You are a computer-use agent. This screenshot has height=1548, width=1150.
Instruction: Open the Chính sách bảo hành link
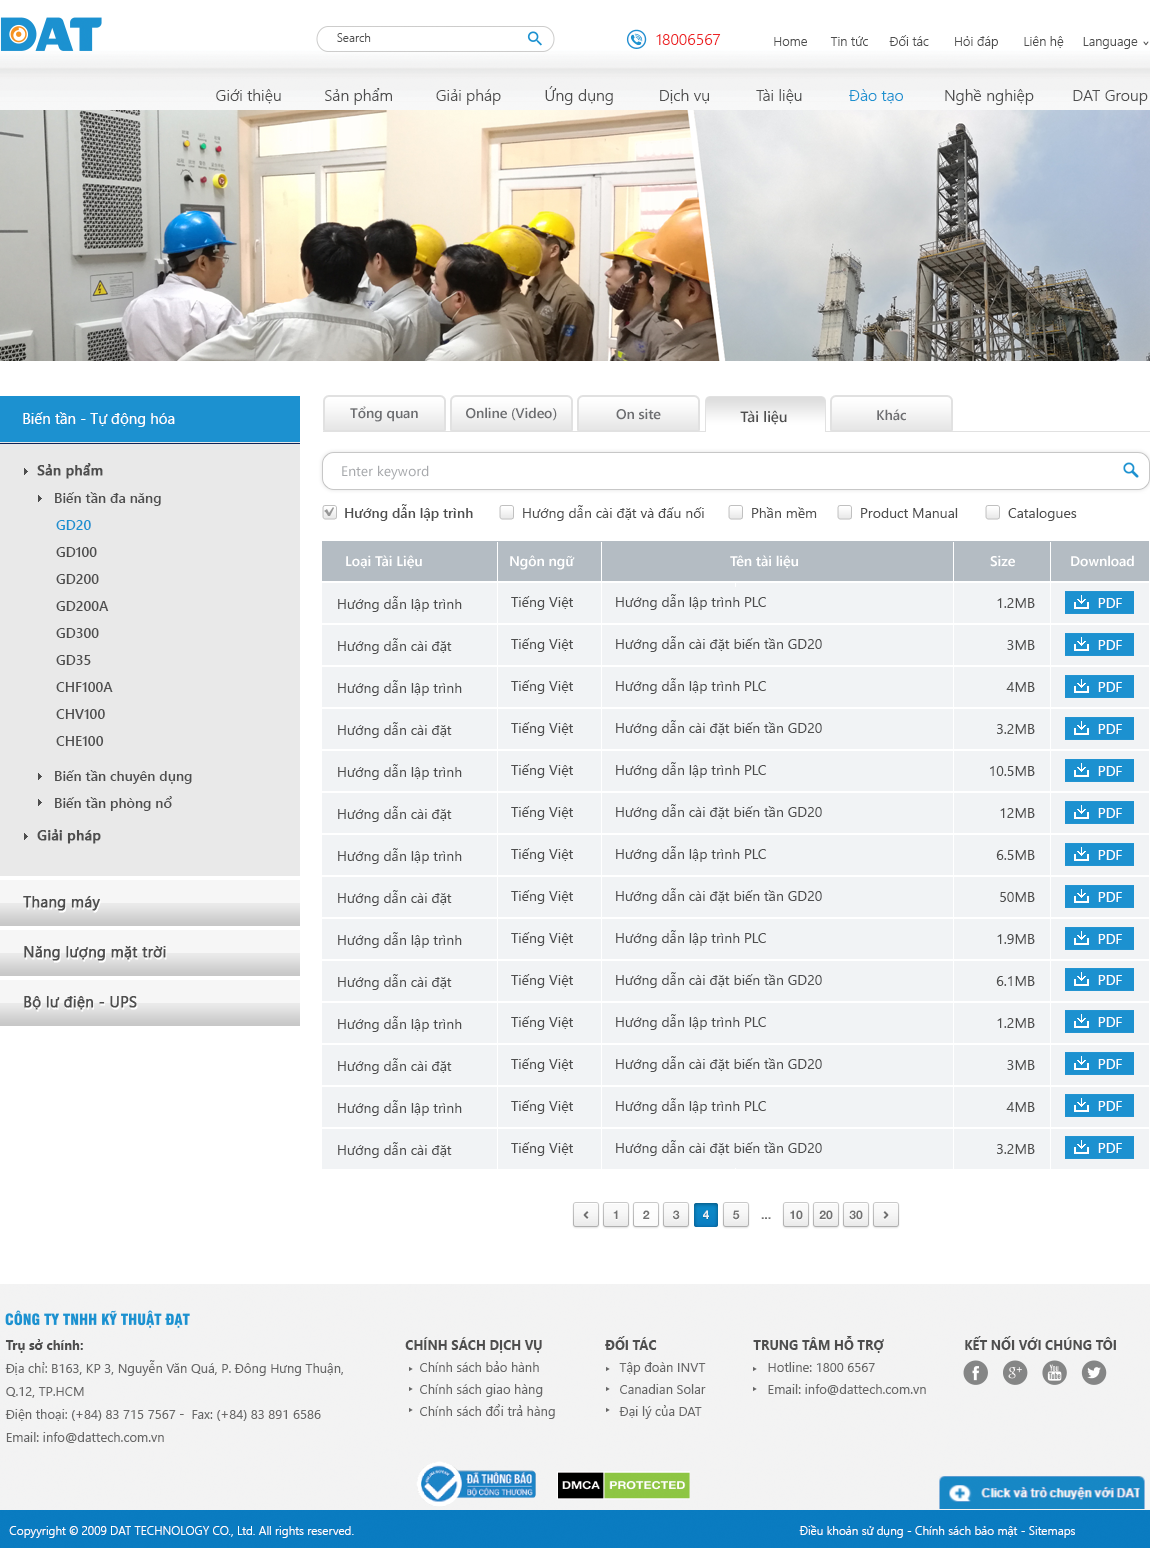pos(479,1367)
